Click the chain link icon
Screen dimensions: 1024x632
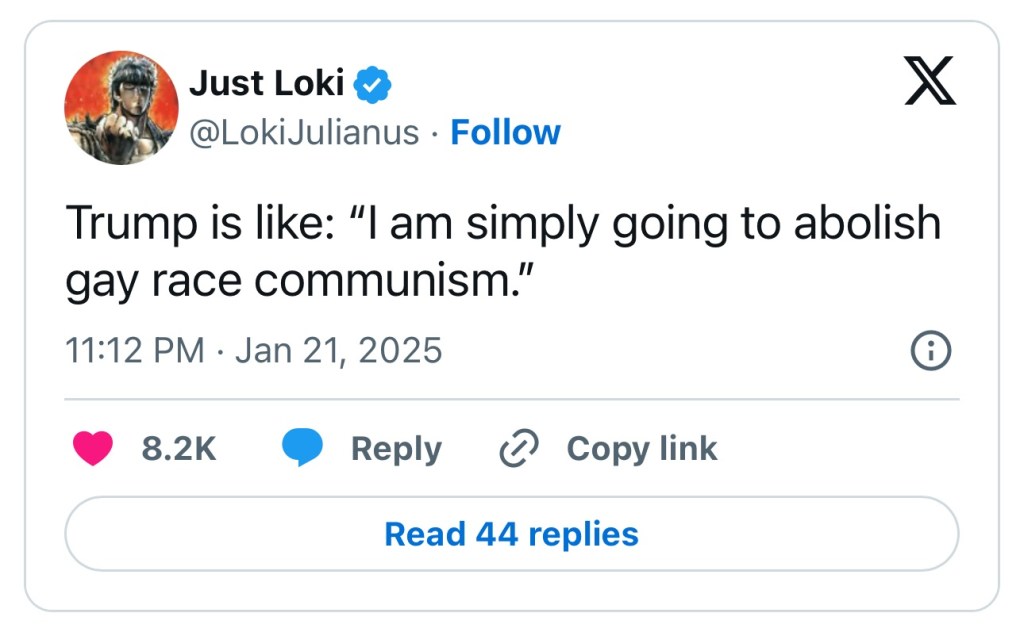519,449
